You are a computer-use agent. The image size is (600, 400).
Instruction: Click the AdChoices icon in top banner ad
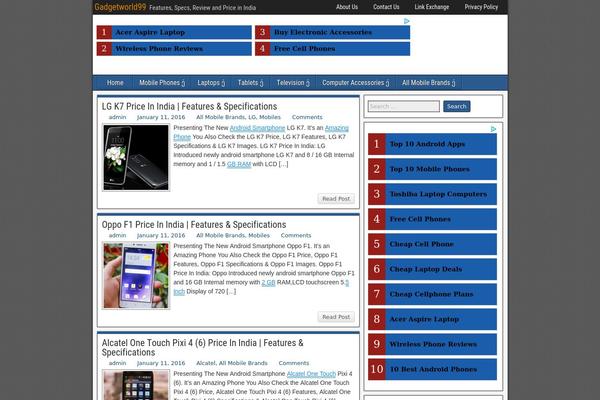(407, 21)
